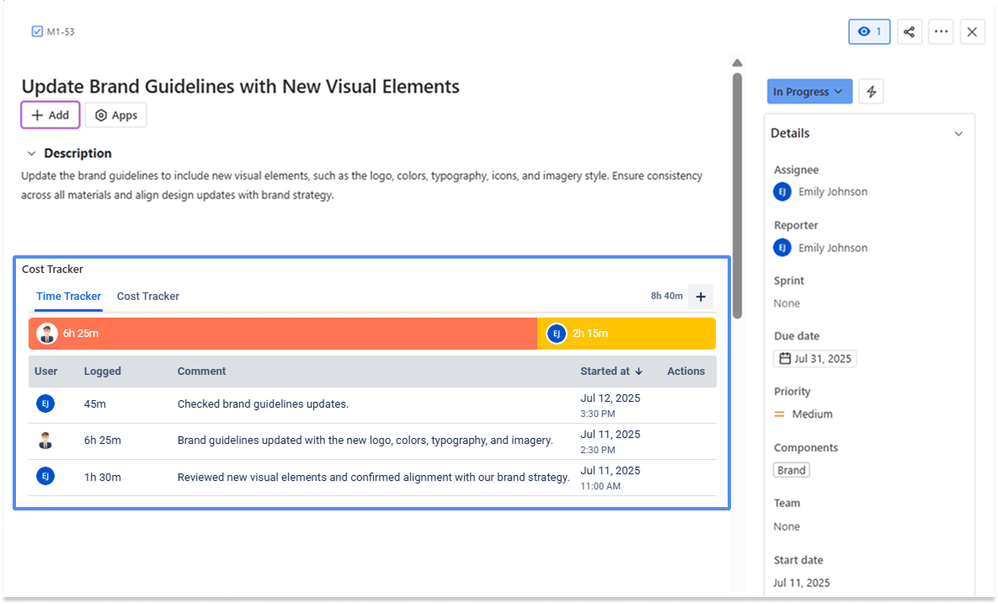Select the 'Checked brand guidelines updates.' comment
This screenshot has width=998, height=604.
point(263,404)
